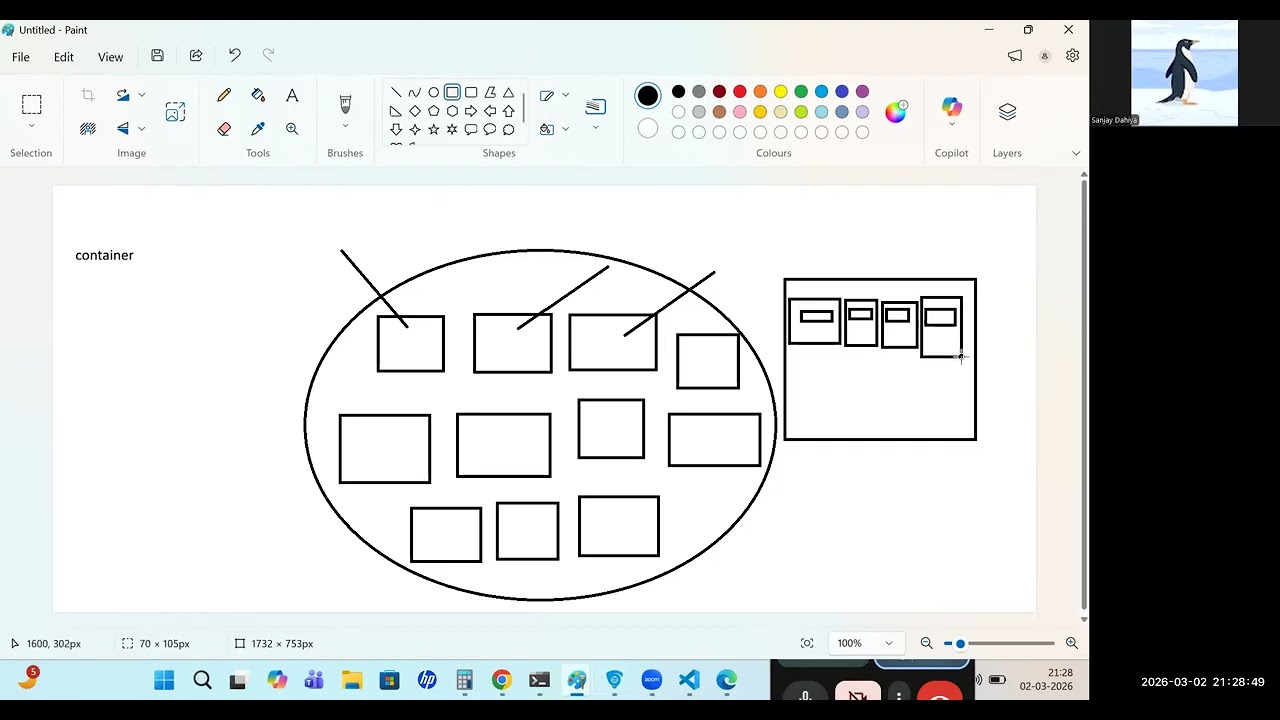The height and width of the screenshot is (720, 1280).
Task: Pick the red colour swatch
Action: click(740, 92)
